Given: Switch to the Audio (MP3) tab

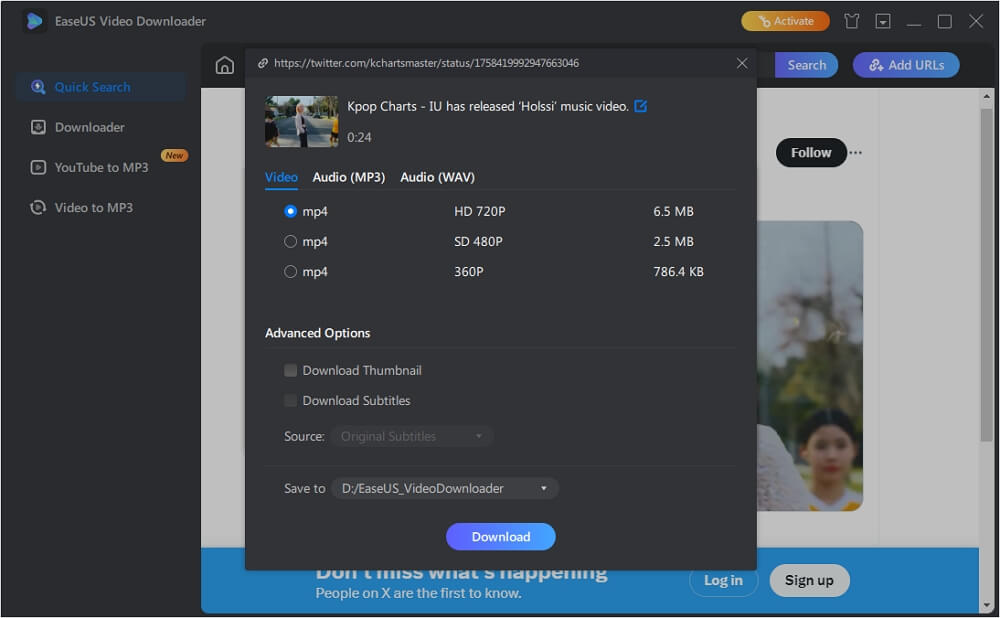Looking at the screenshot, I should point(348,177).
